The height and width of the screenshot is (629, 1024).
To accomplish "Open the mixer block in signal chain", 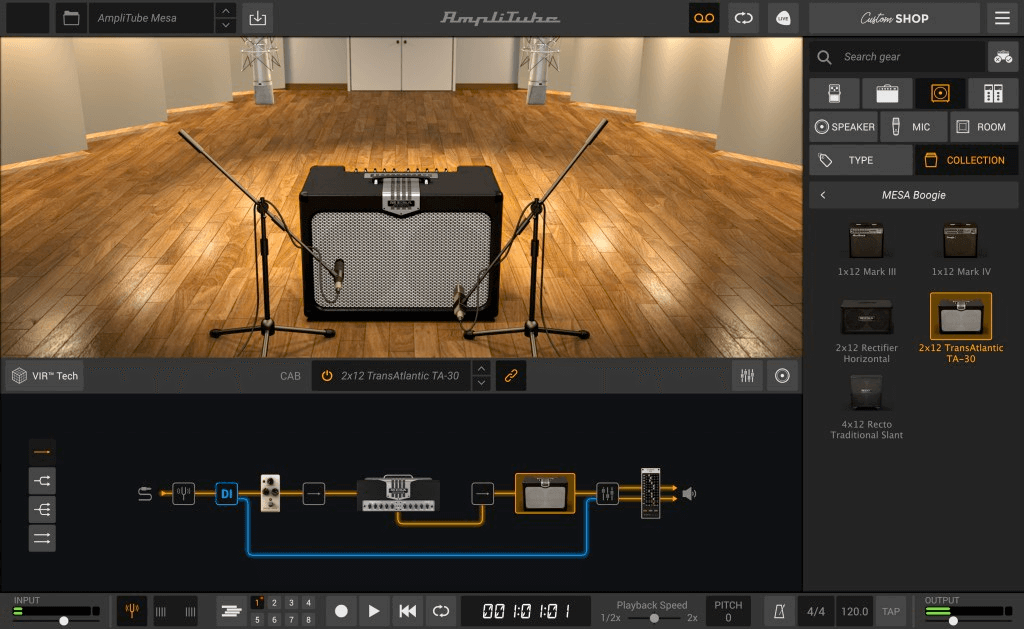I will [x=607, y=493].
